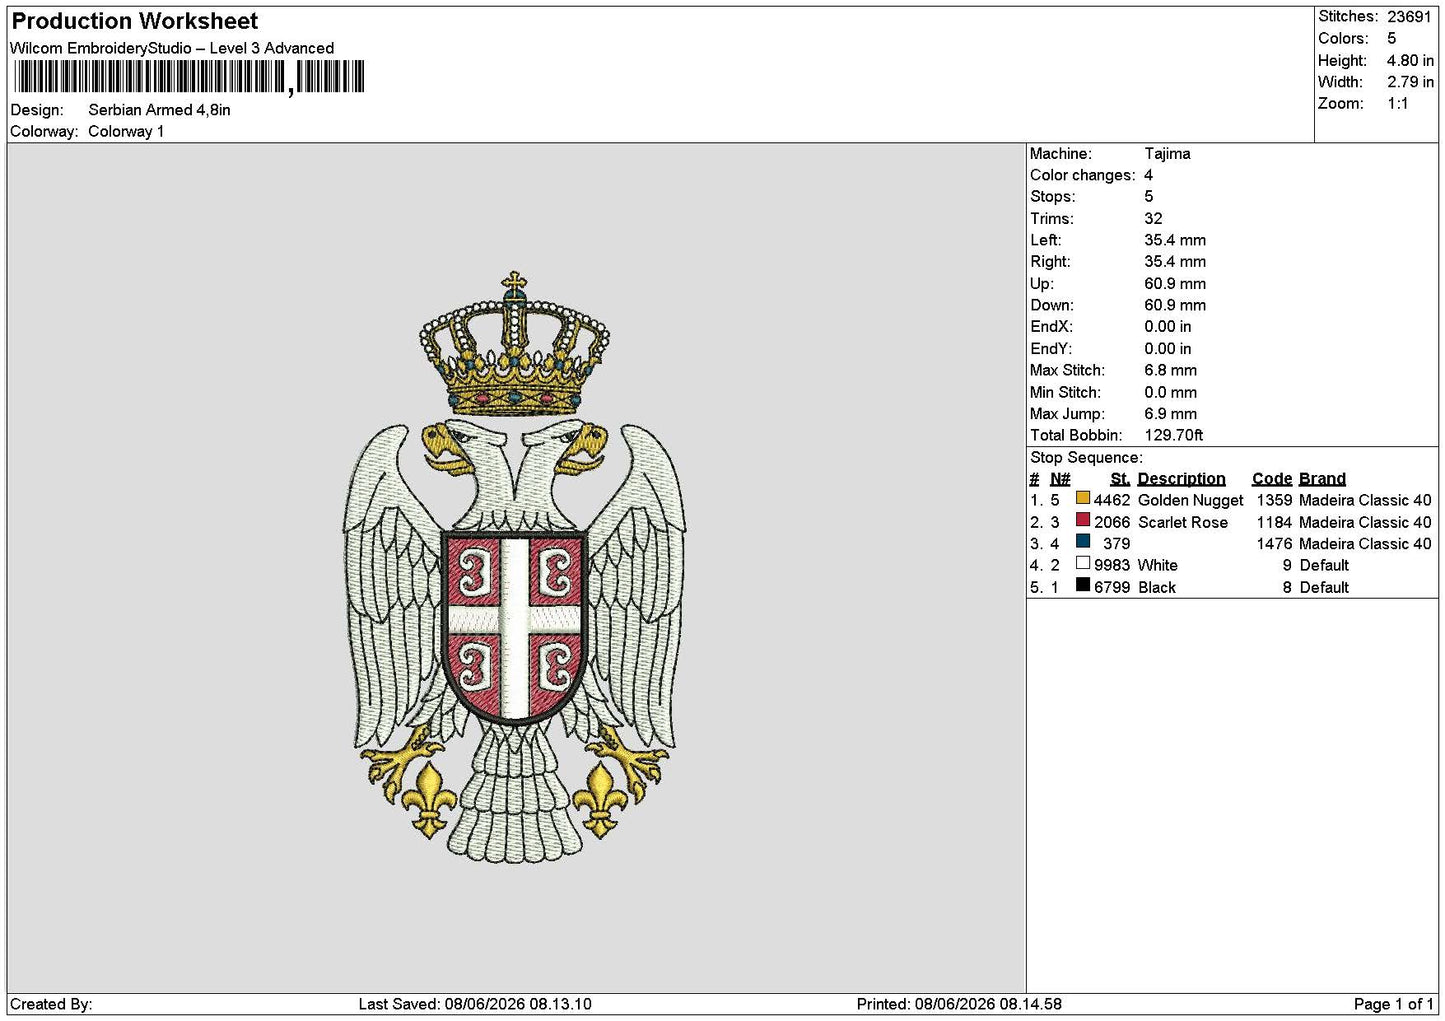Click the Width value 2.79 in
The width and height of the screenshot is (1445, 1021).
pyautogui.click(x=1410, y=82)
